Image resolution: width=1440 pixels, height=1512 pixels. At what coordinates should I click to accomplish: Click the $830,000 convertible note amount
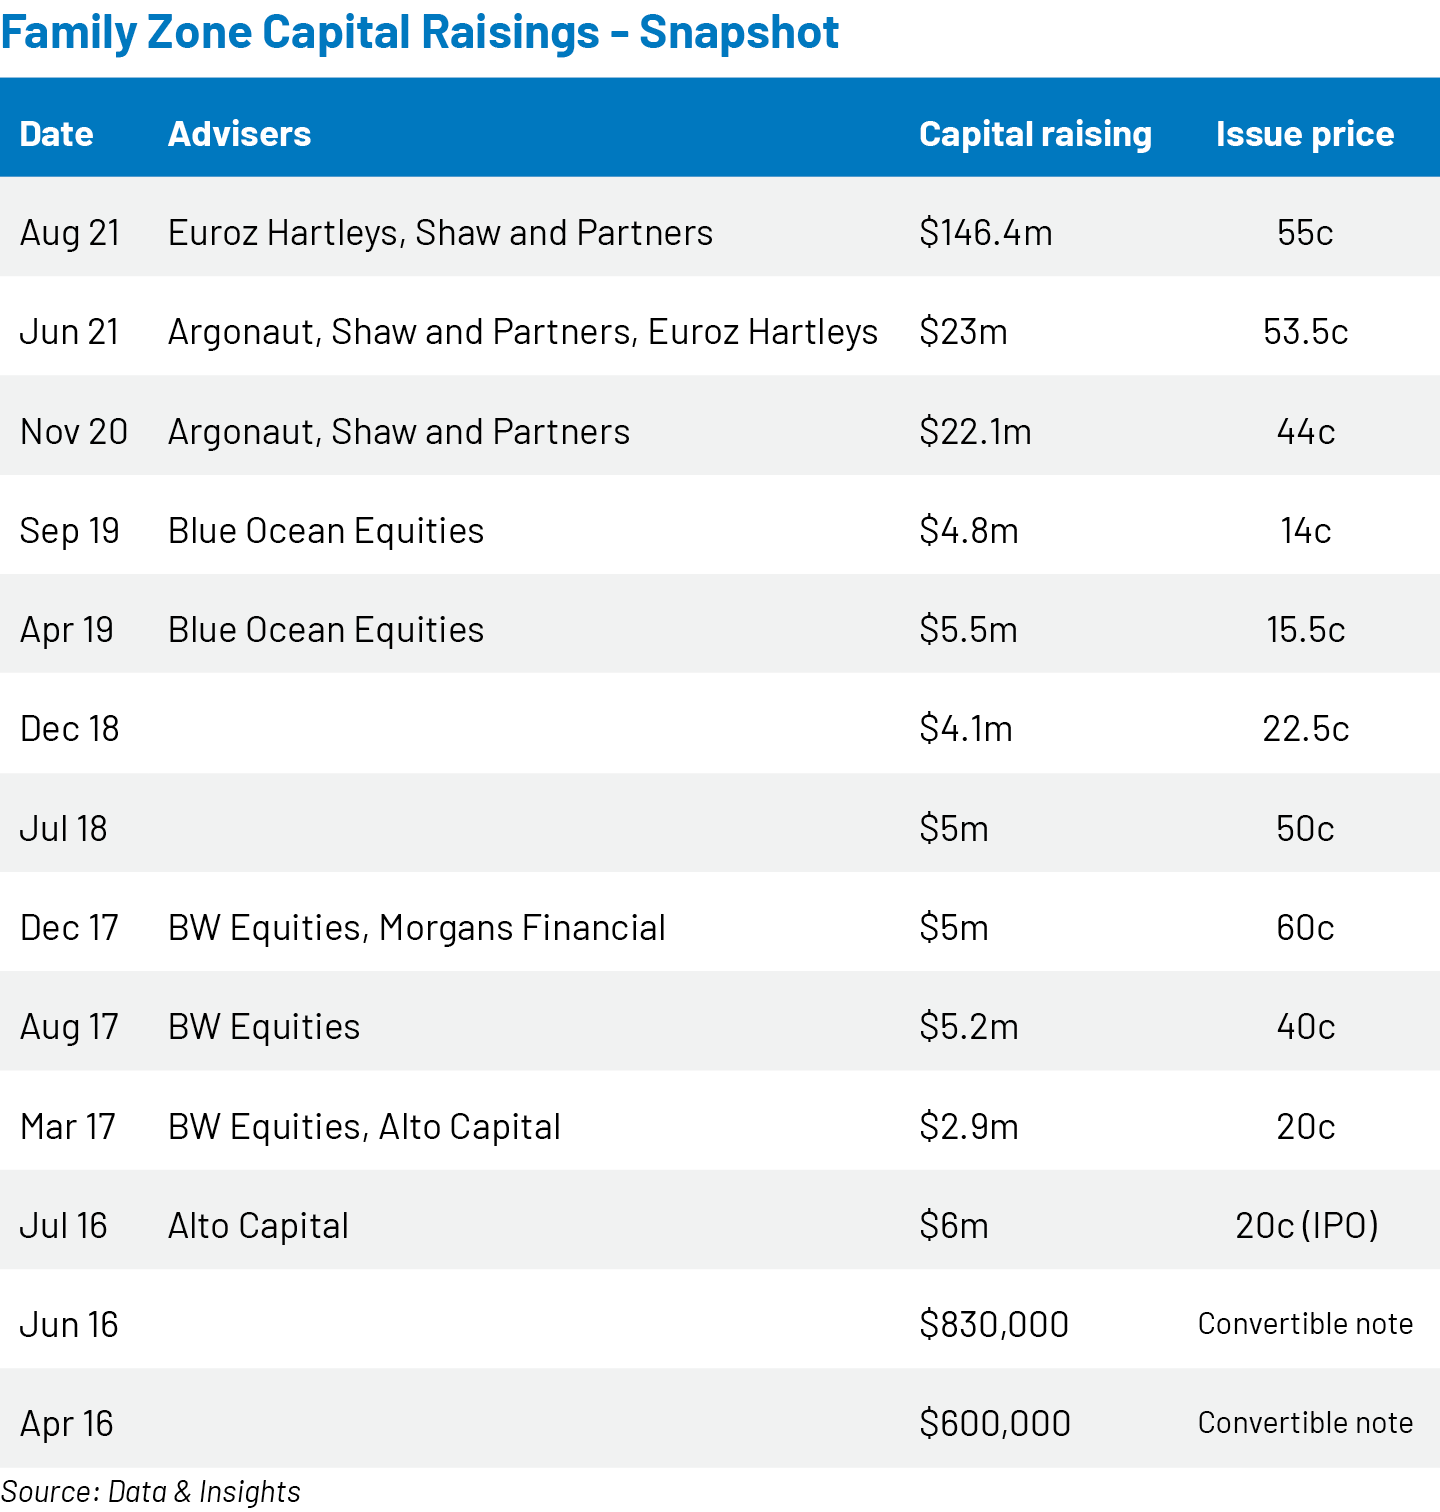[x=994, y=1325]
